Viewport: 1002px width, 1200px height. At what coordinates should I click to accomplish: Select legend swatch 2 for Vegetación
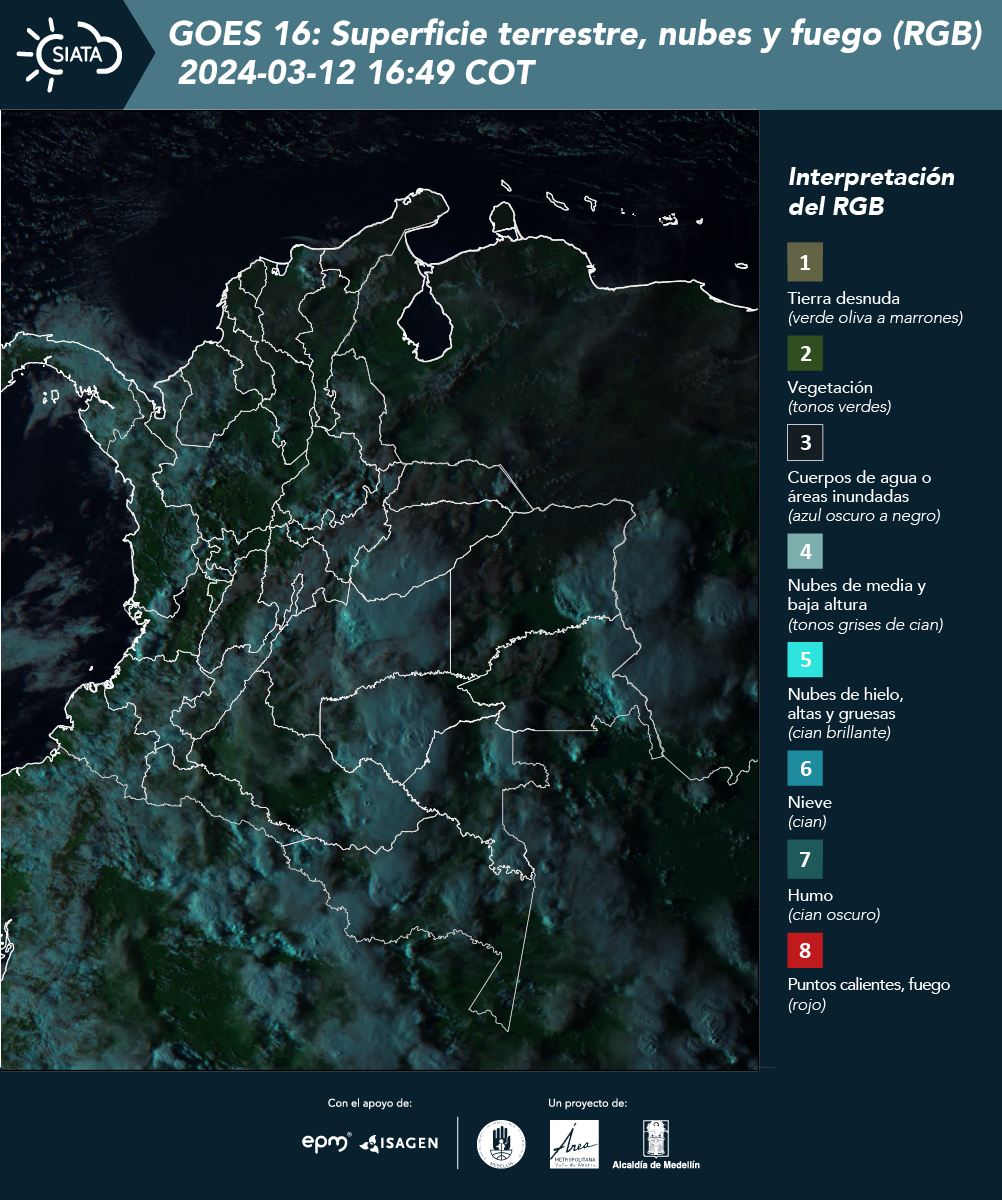click(805, 353)
